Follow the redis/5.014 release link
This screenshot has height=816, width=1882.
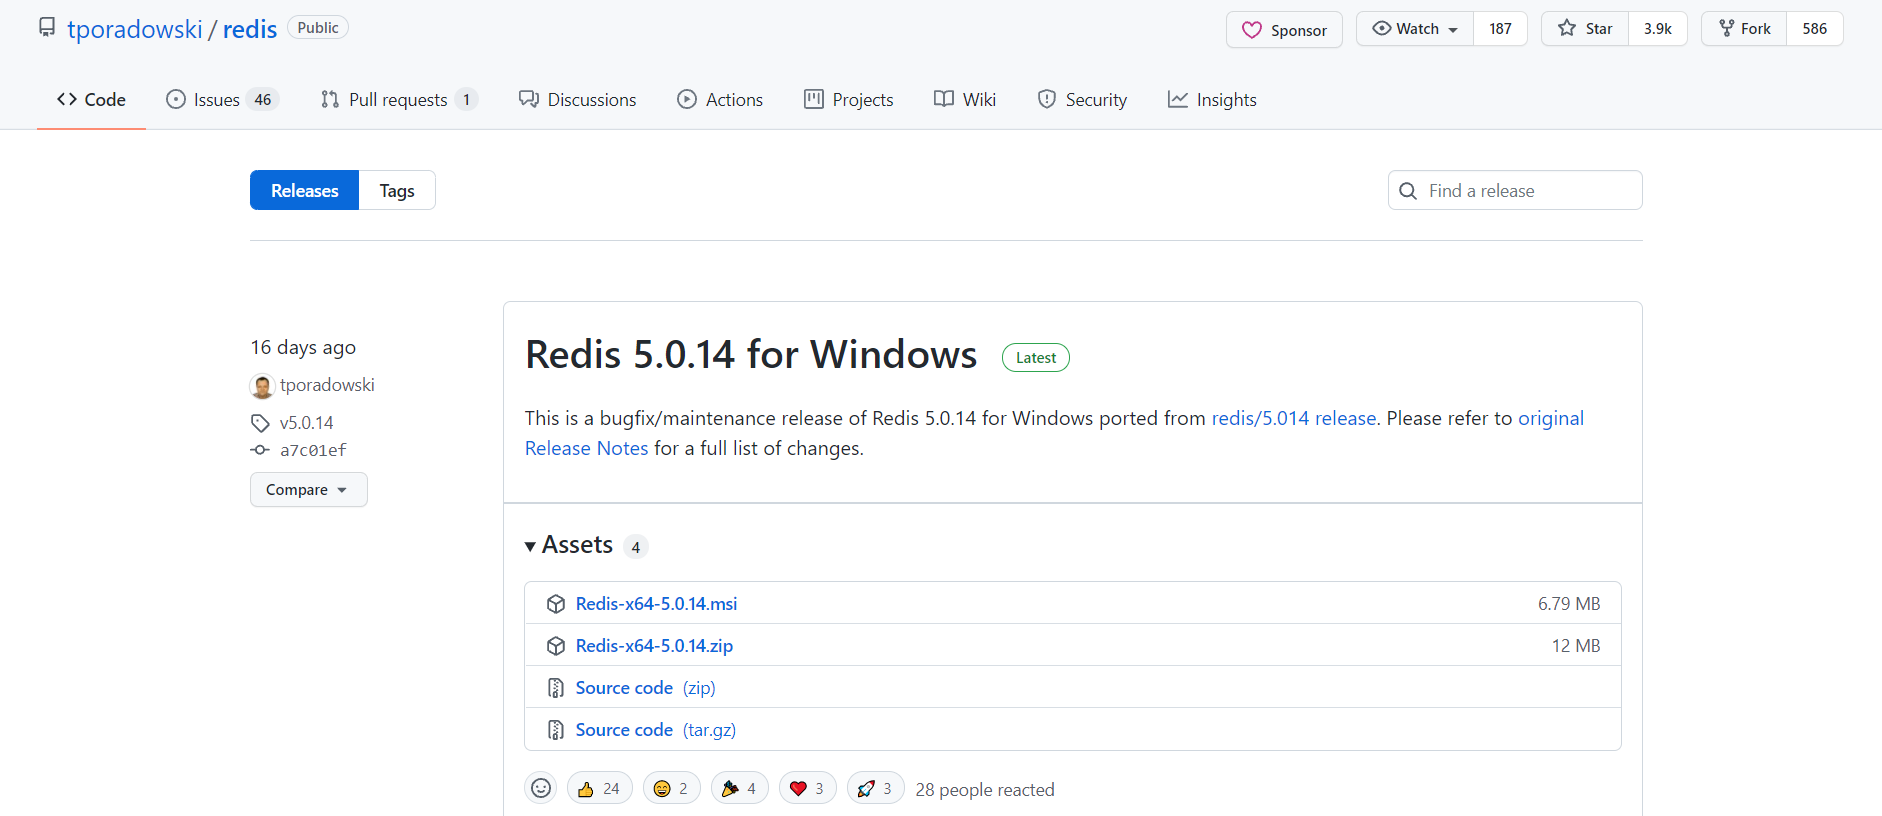coord(1294,418)
